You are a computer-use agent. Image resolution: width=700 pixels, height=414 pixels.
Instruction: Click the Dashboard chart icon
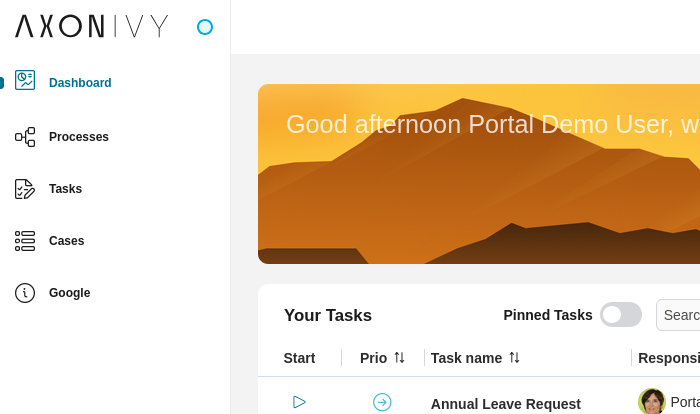[25, 80]
